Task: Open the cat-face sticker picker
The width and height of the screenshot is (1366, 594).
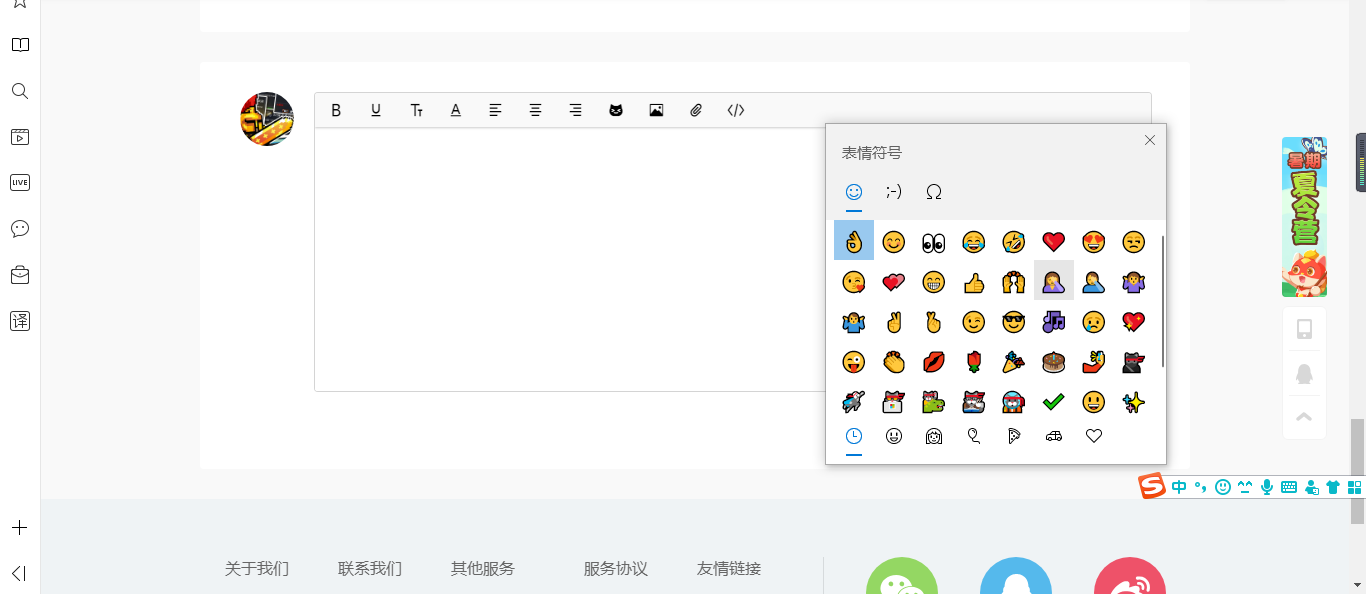Action: tap(616, 110)
